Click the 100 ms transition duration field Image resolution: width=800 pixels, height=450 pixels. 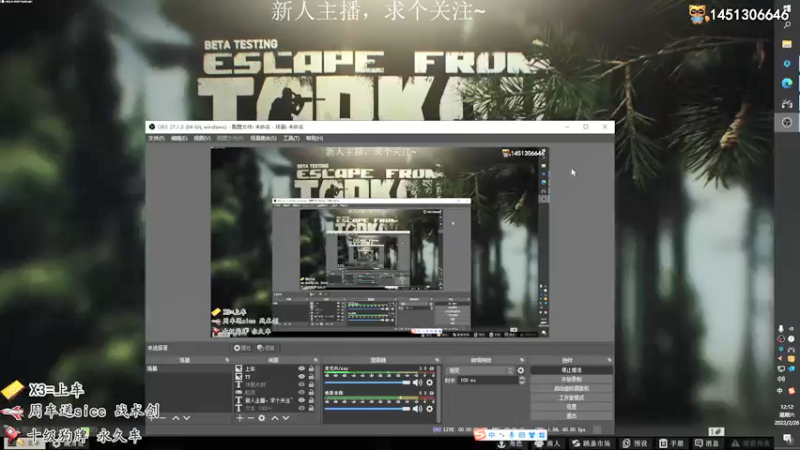(x=488, y=381)
